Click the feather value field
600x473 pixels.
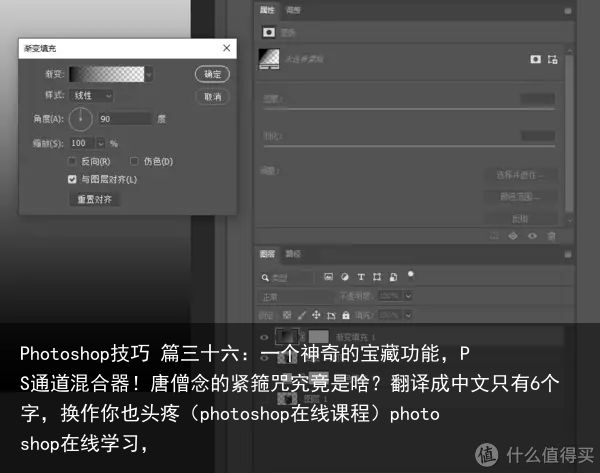538,135
